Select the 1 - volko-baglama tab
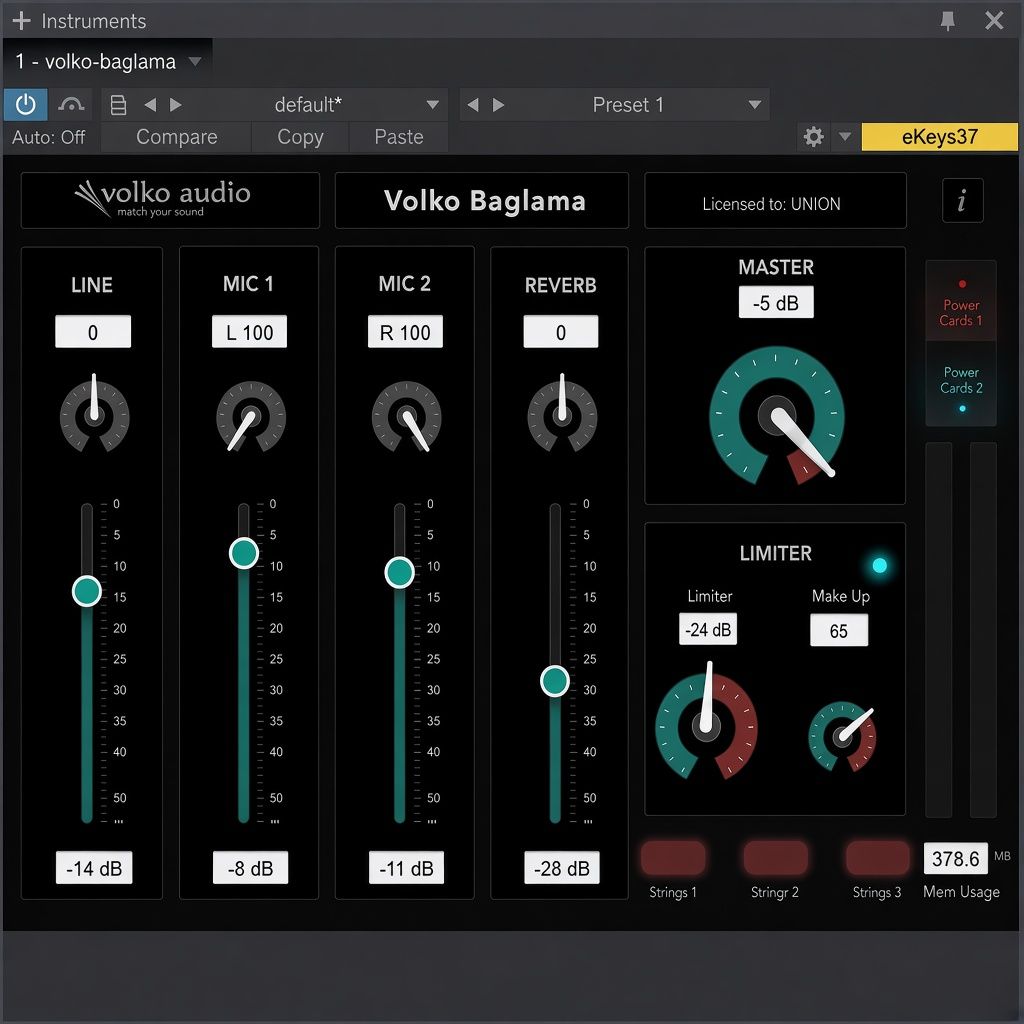This screenshot has height=1024, width=1024. coord(108,61)
